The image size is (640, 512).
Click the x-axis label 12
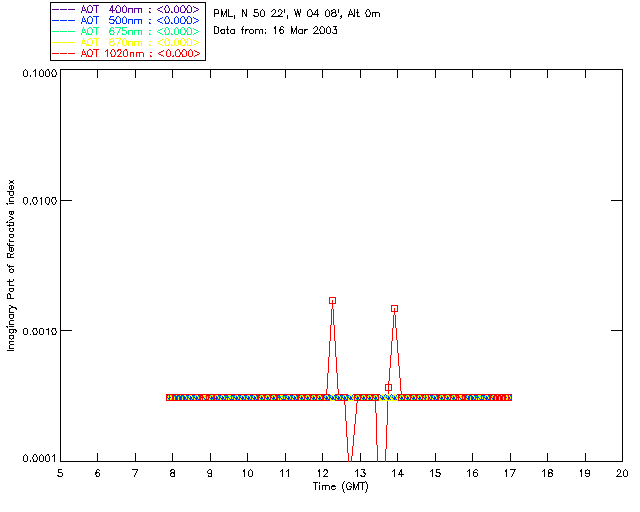pos(322,473)
